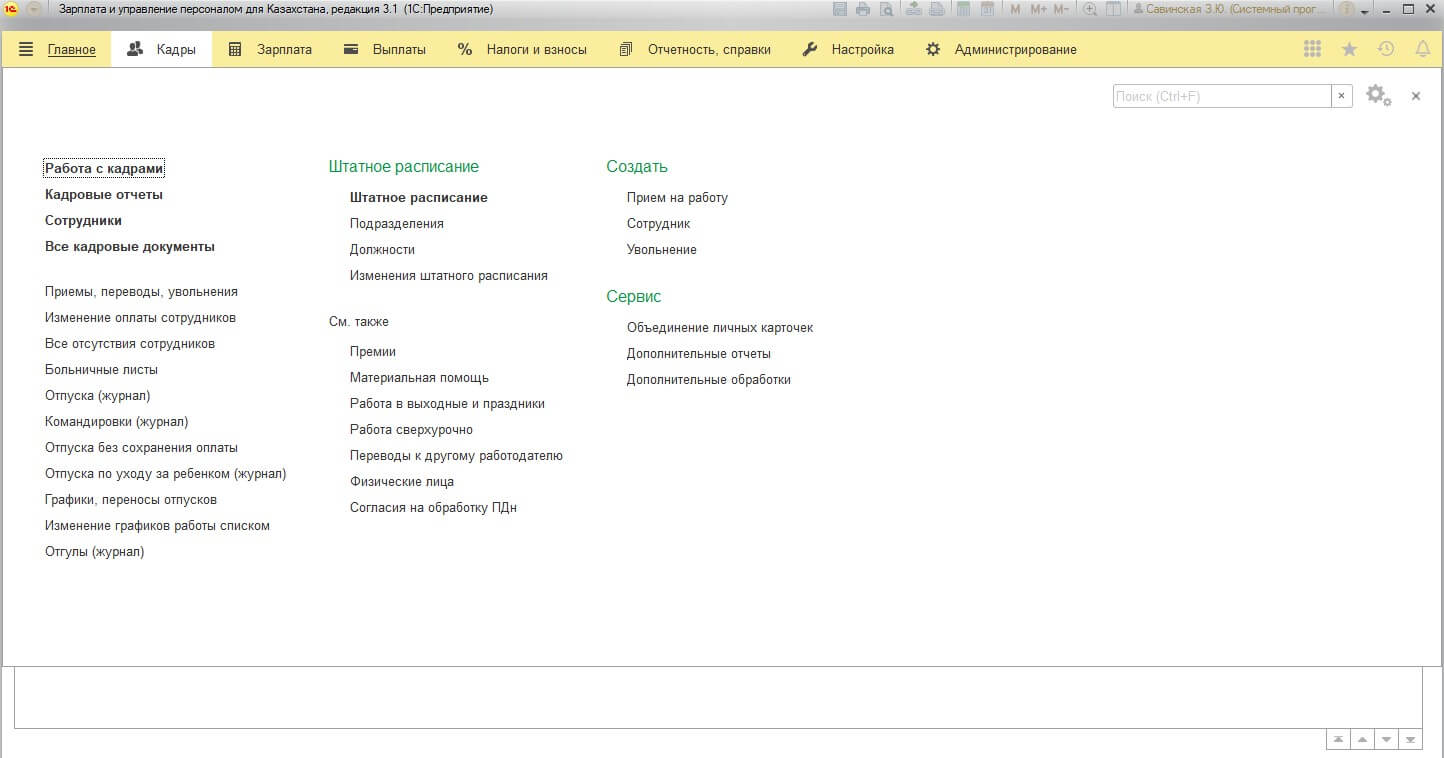Screen dimensions: 1444x758
Task: Create new Увольнение document
Action: coord(662,250)
